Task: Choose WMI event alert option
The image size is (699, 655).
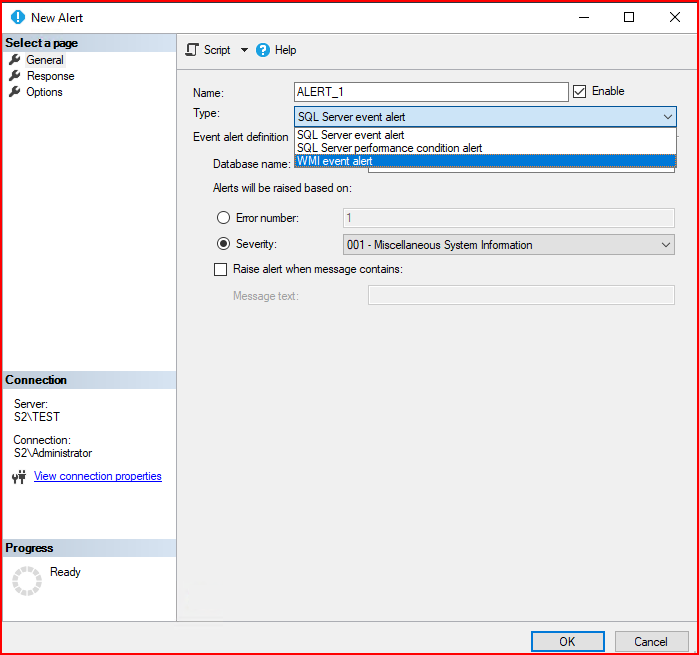Action: click(x=485, y=161)
